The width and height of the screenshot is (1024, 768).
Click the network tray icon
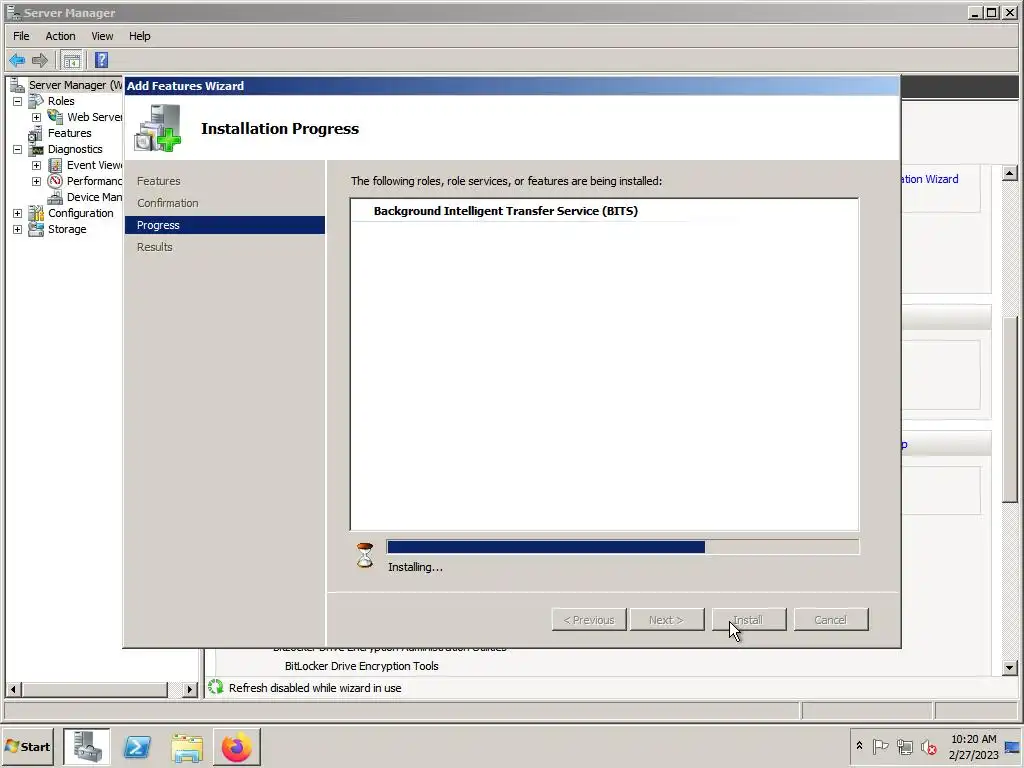[904, 746]
